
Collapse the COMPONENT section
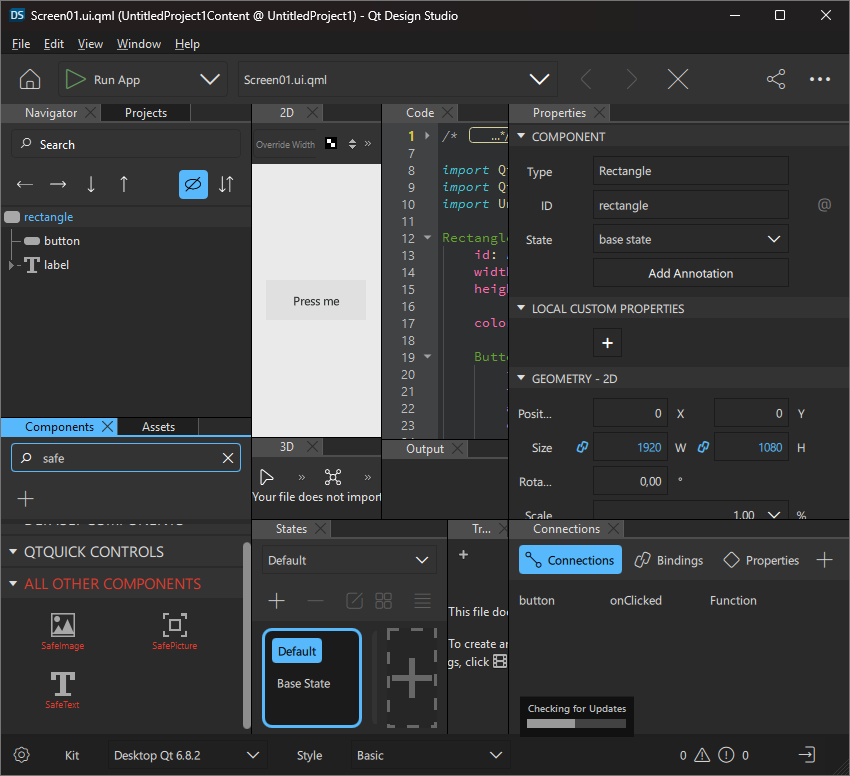[x=521, y=136]
